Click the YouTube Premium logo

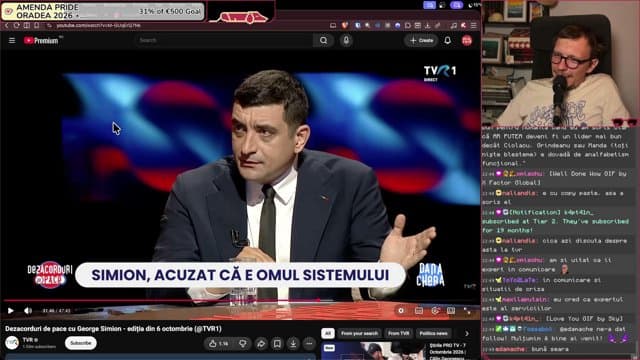point(41,40)
